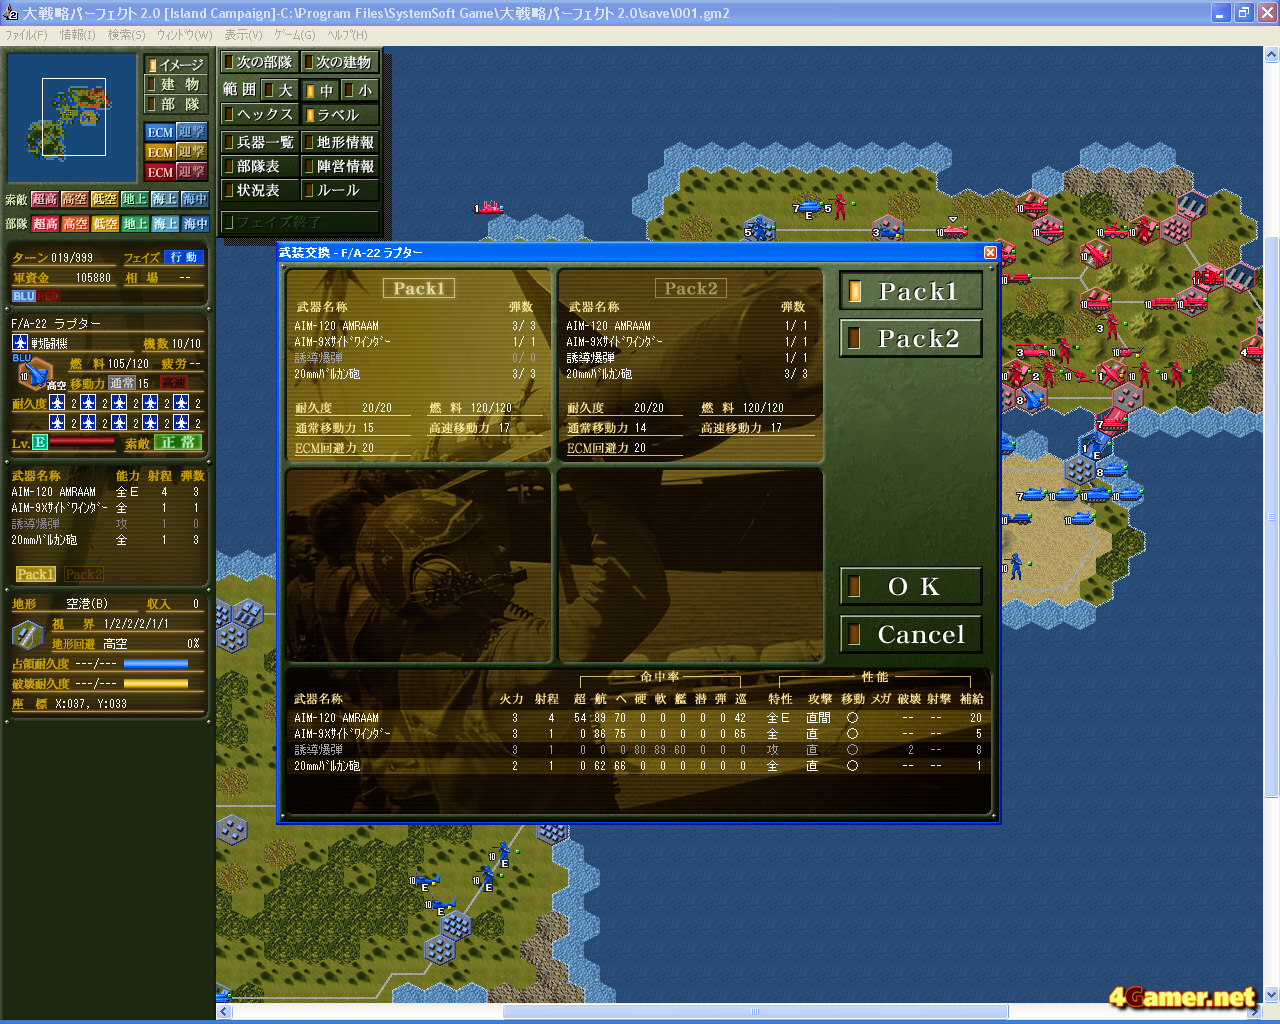The image size is (1280, 1024).
Task: Toggle the blue 迎撃 intercept indicator
Action: pos(191,132)
